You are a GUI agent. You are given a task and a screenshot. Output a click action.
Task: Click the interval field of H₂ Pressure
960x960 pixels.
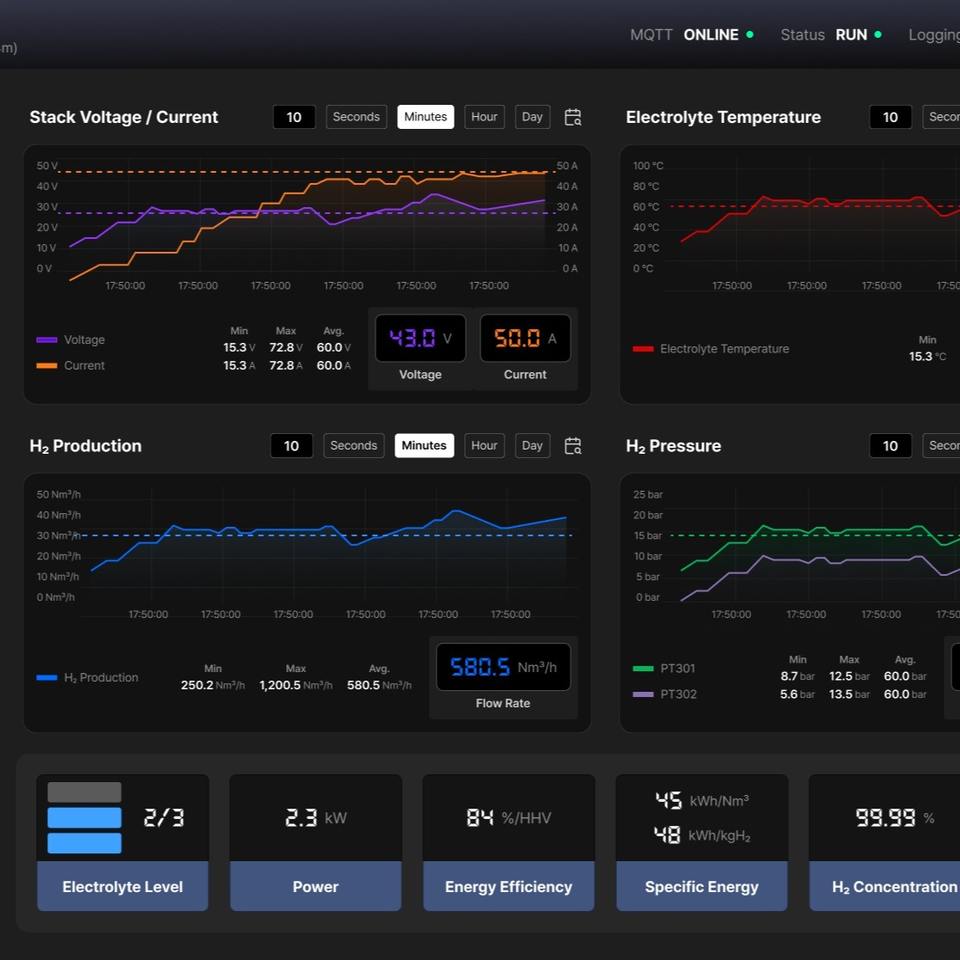coord(890,446)
